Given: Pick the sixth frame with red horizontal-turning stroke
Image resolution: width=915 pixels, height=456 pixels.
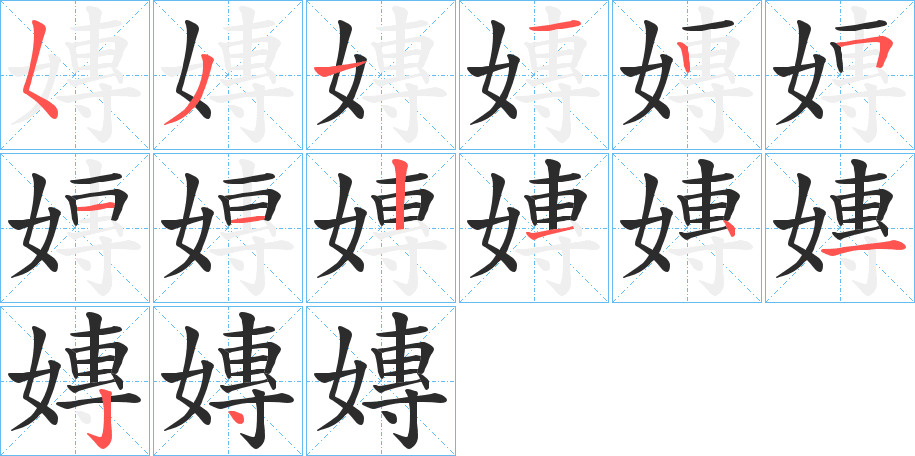Looking at the screenshot, I should point(840,75).
